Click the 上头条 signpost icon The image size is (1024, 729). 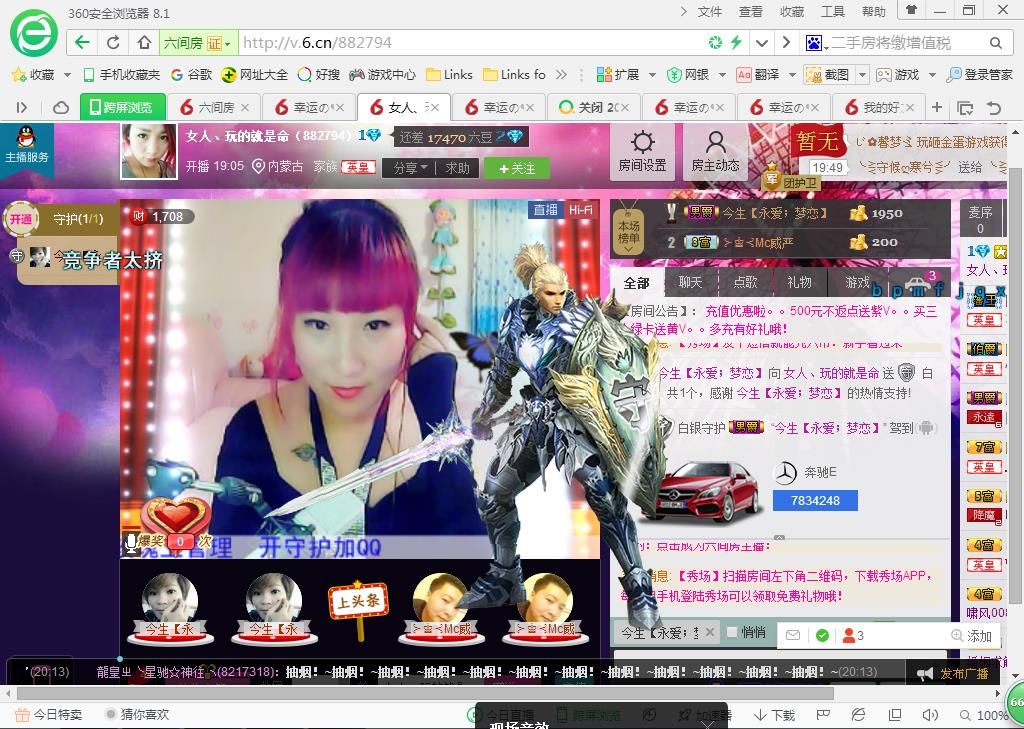[x=358, y=610]
